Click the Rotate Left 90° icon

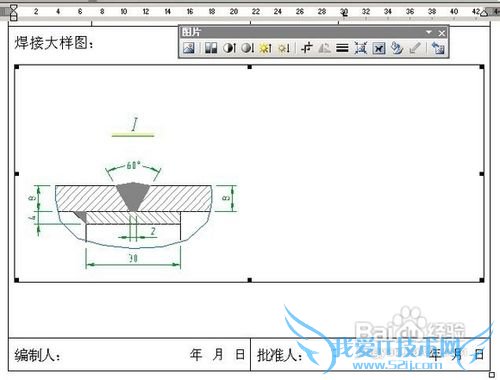tap(324, 48)
